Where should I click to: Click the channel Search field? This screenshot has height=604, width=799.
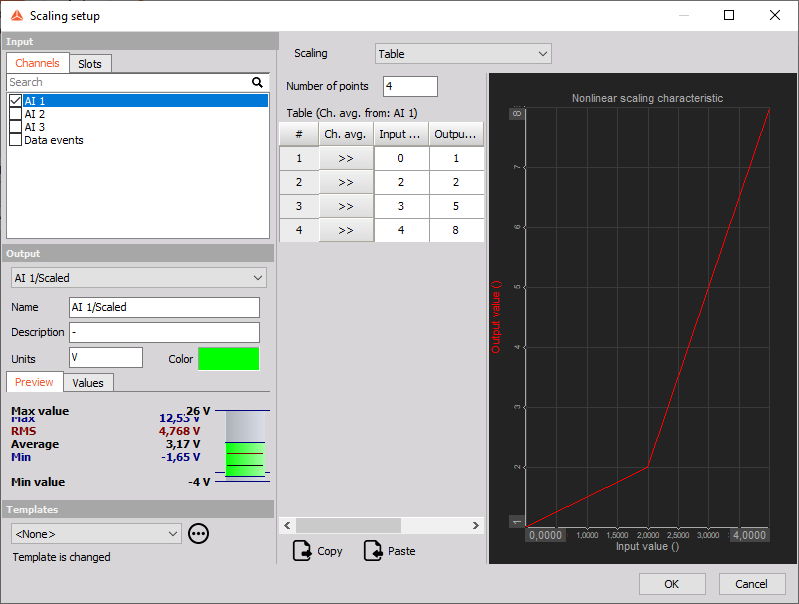(130, 82)
